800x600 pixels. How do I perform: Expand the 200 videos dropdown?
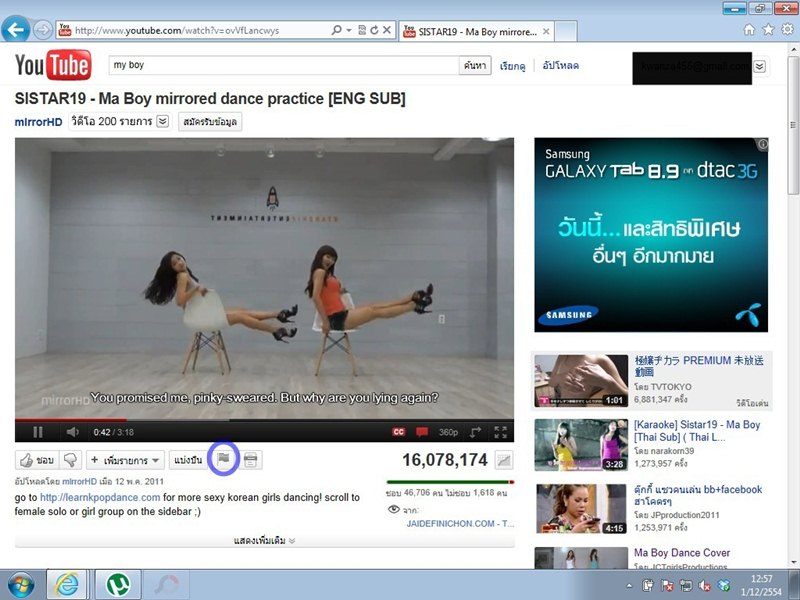[x=163, y=121]
